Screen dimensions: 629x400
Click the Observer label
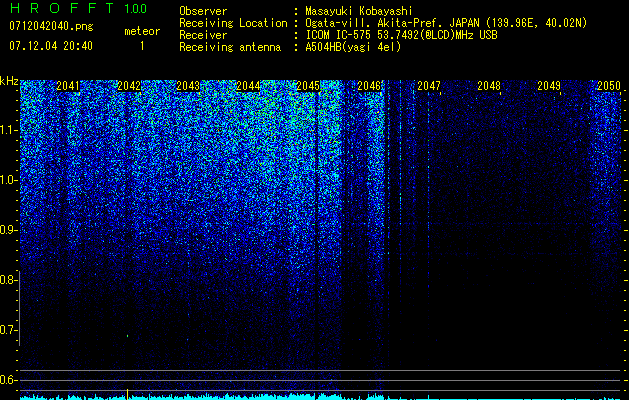coord(203,11)
